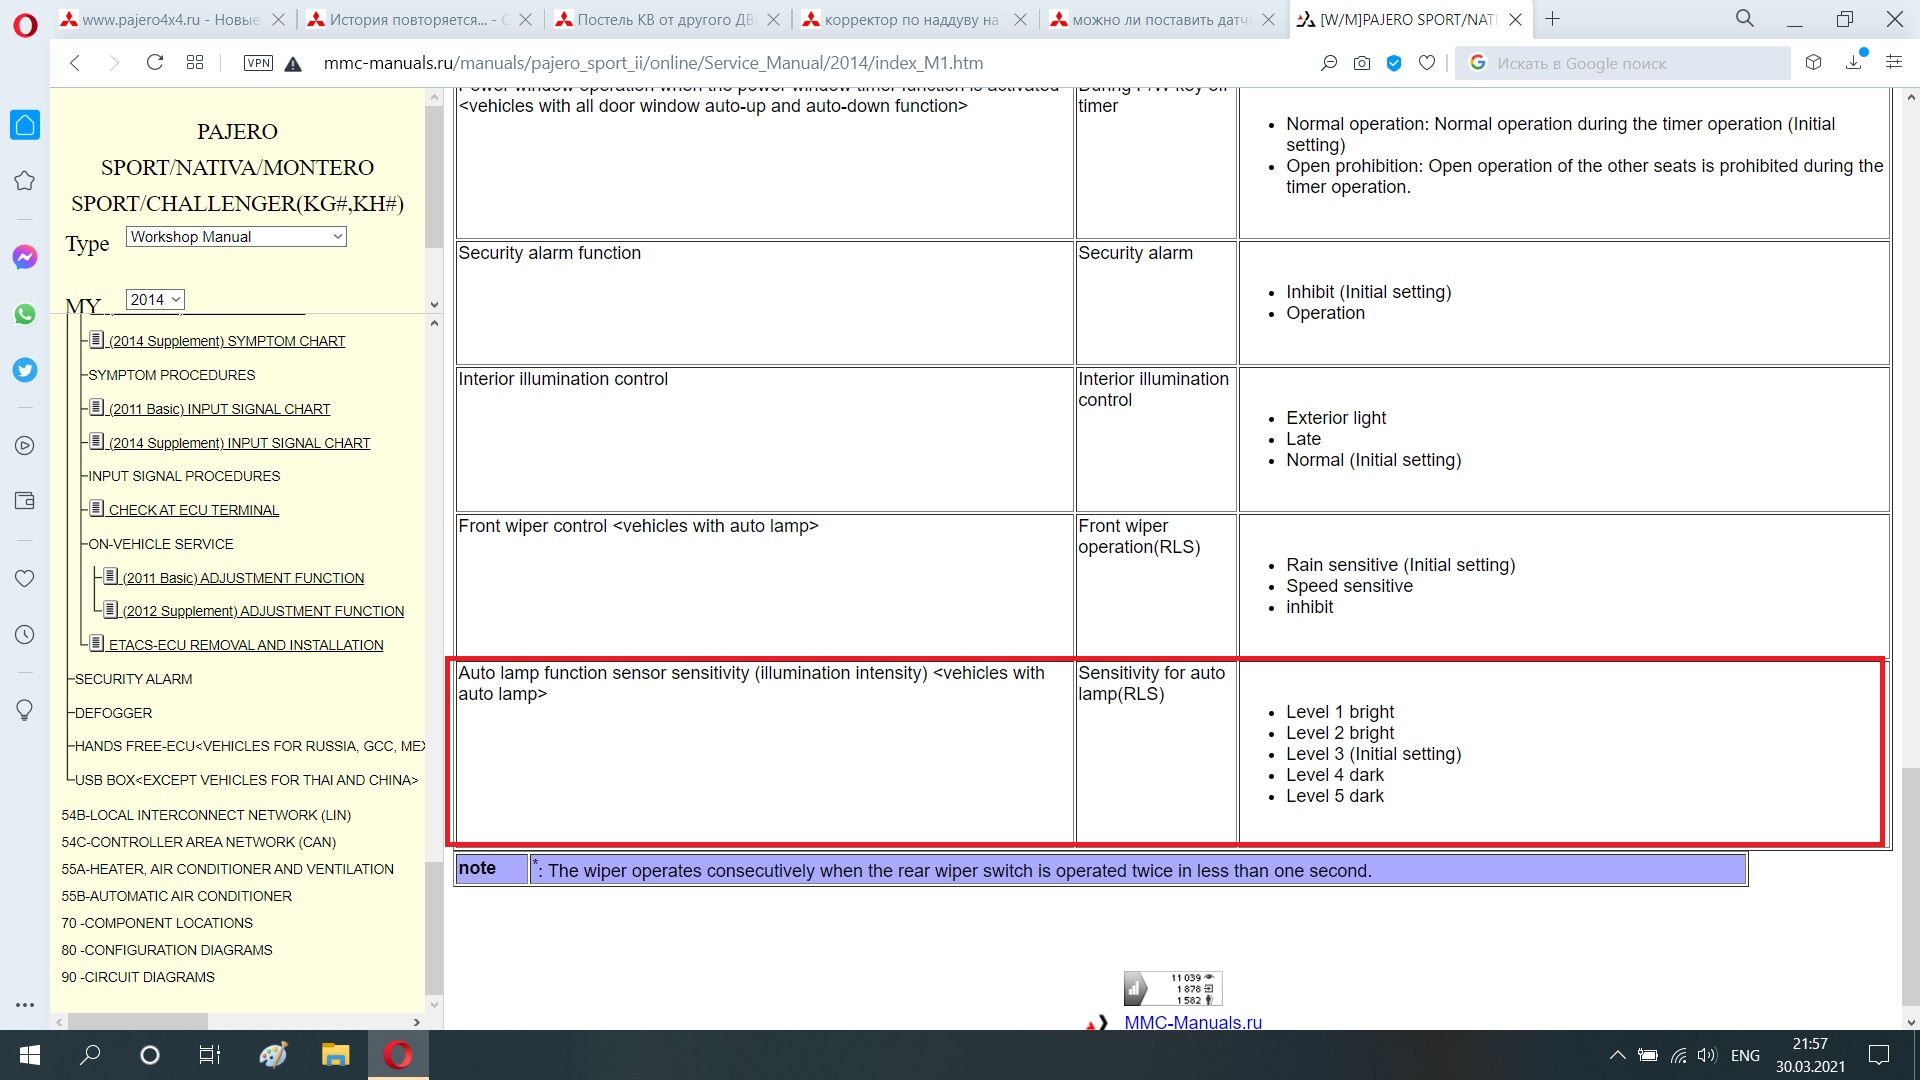This screenshot has height=1080, width=1920.
Task: Click the snapshot camera icon
Action: (1362, 63)
